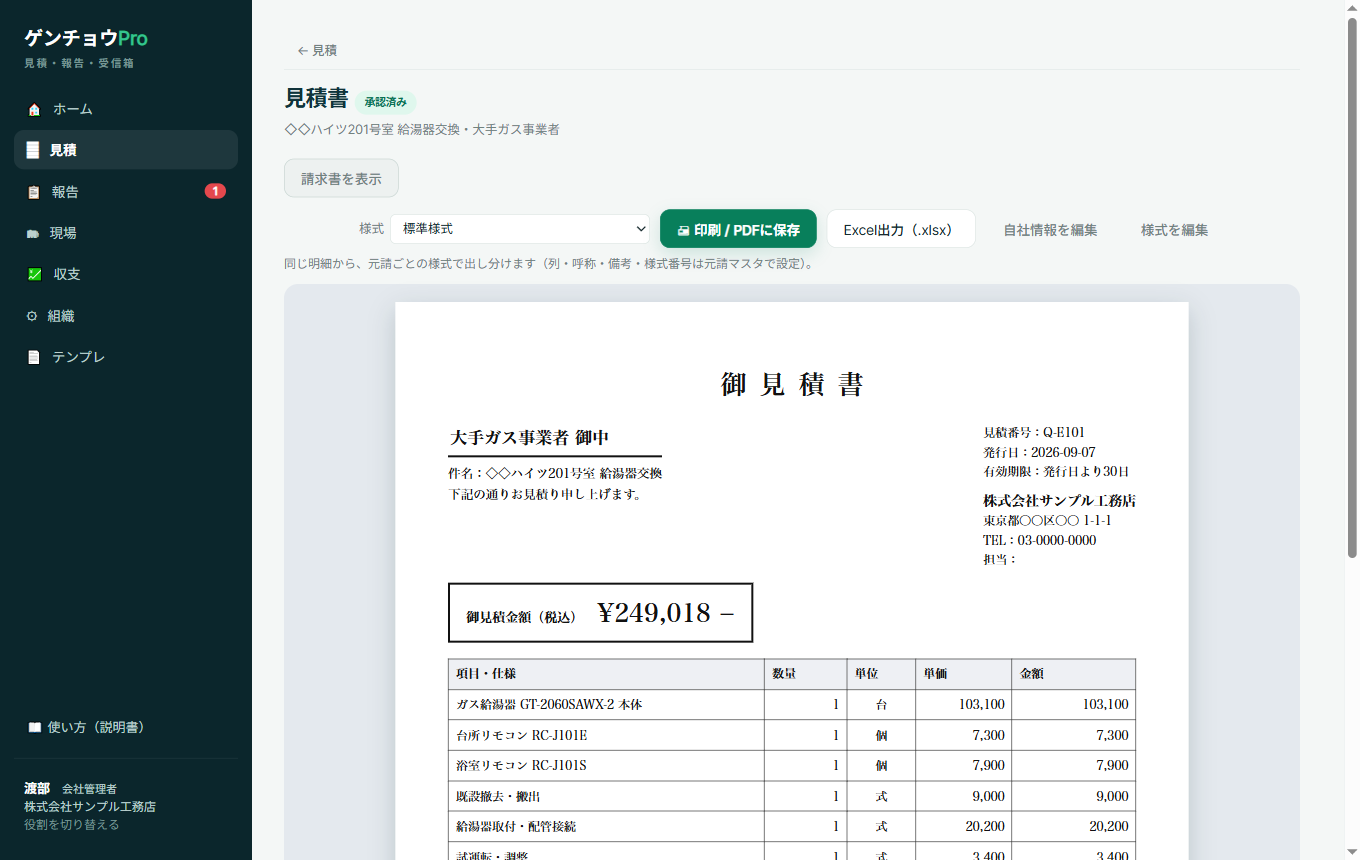Click the printer icon on print button
The width and height of the screenshot is (1360, 860).
[683, 230]
